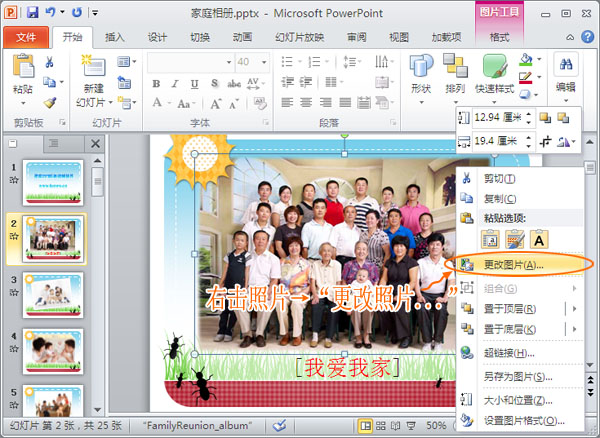Click the Cut scissors icon in ribbon
This screenshot has height=438, width=600.
click(x=49, y=62)
